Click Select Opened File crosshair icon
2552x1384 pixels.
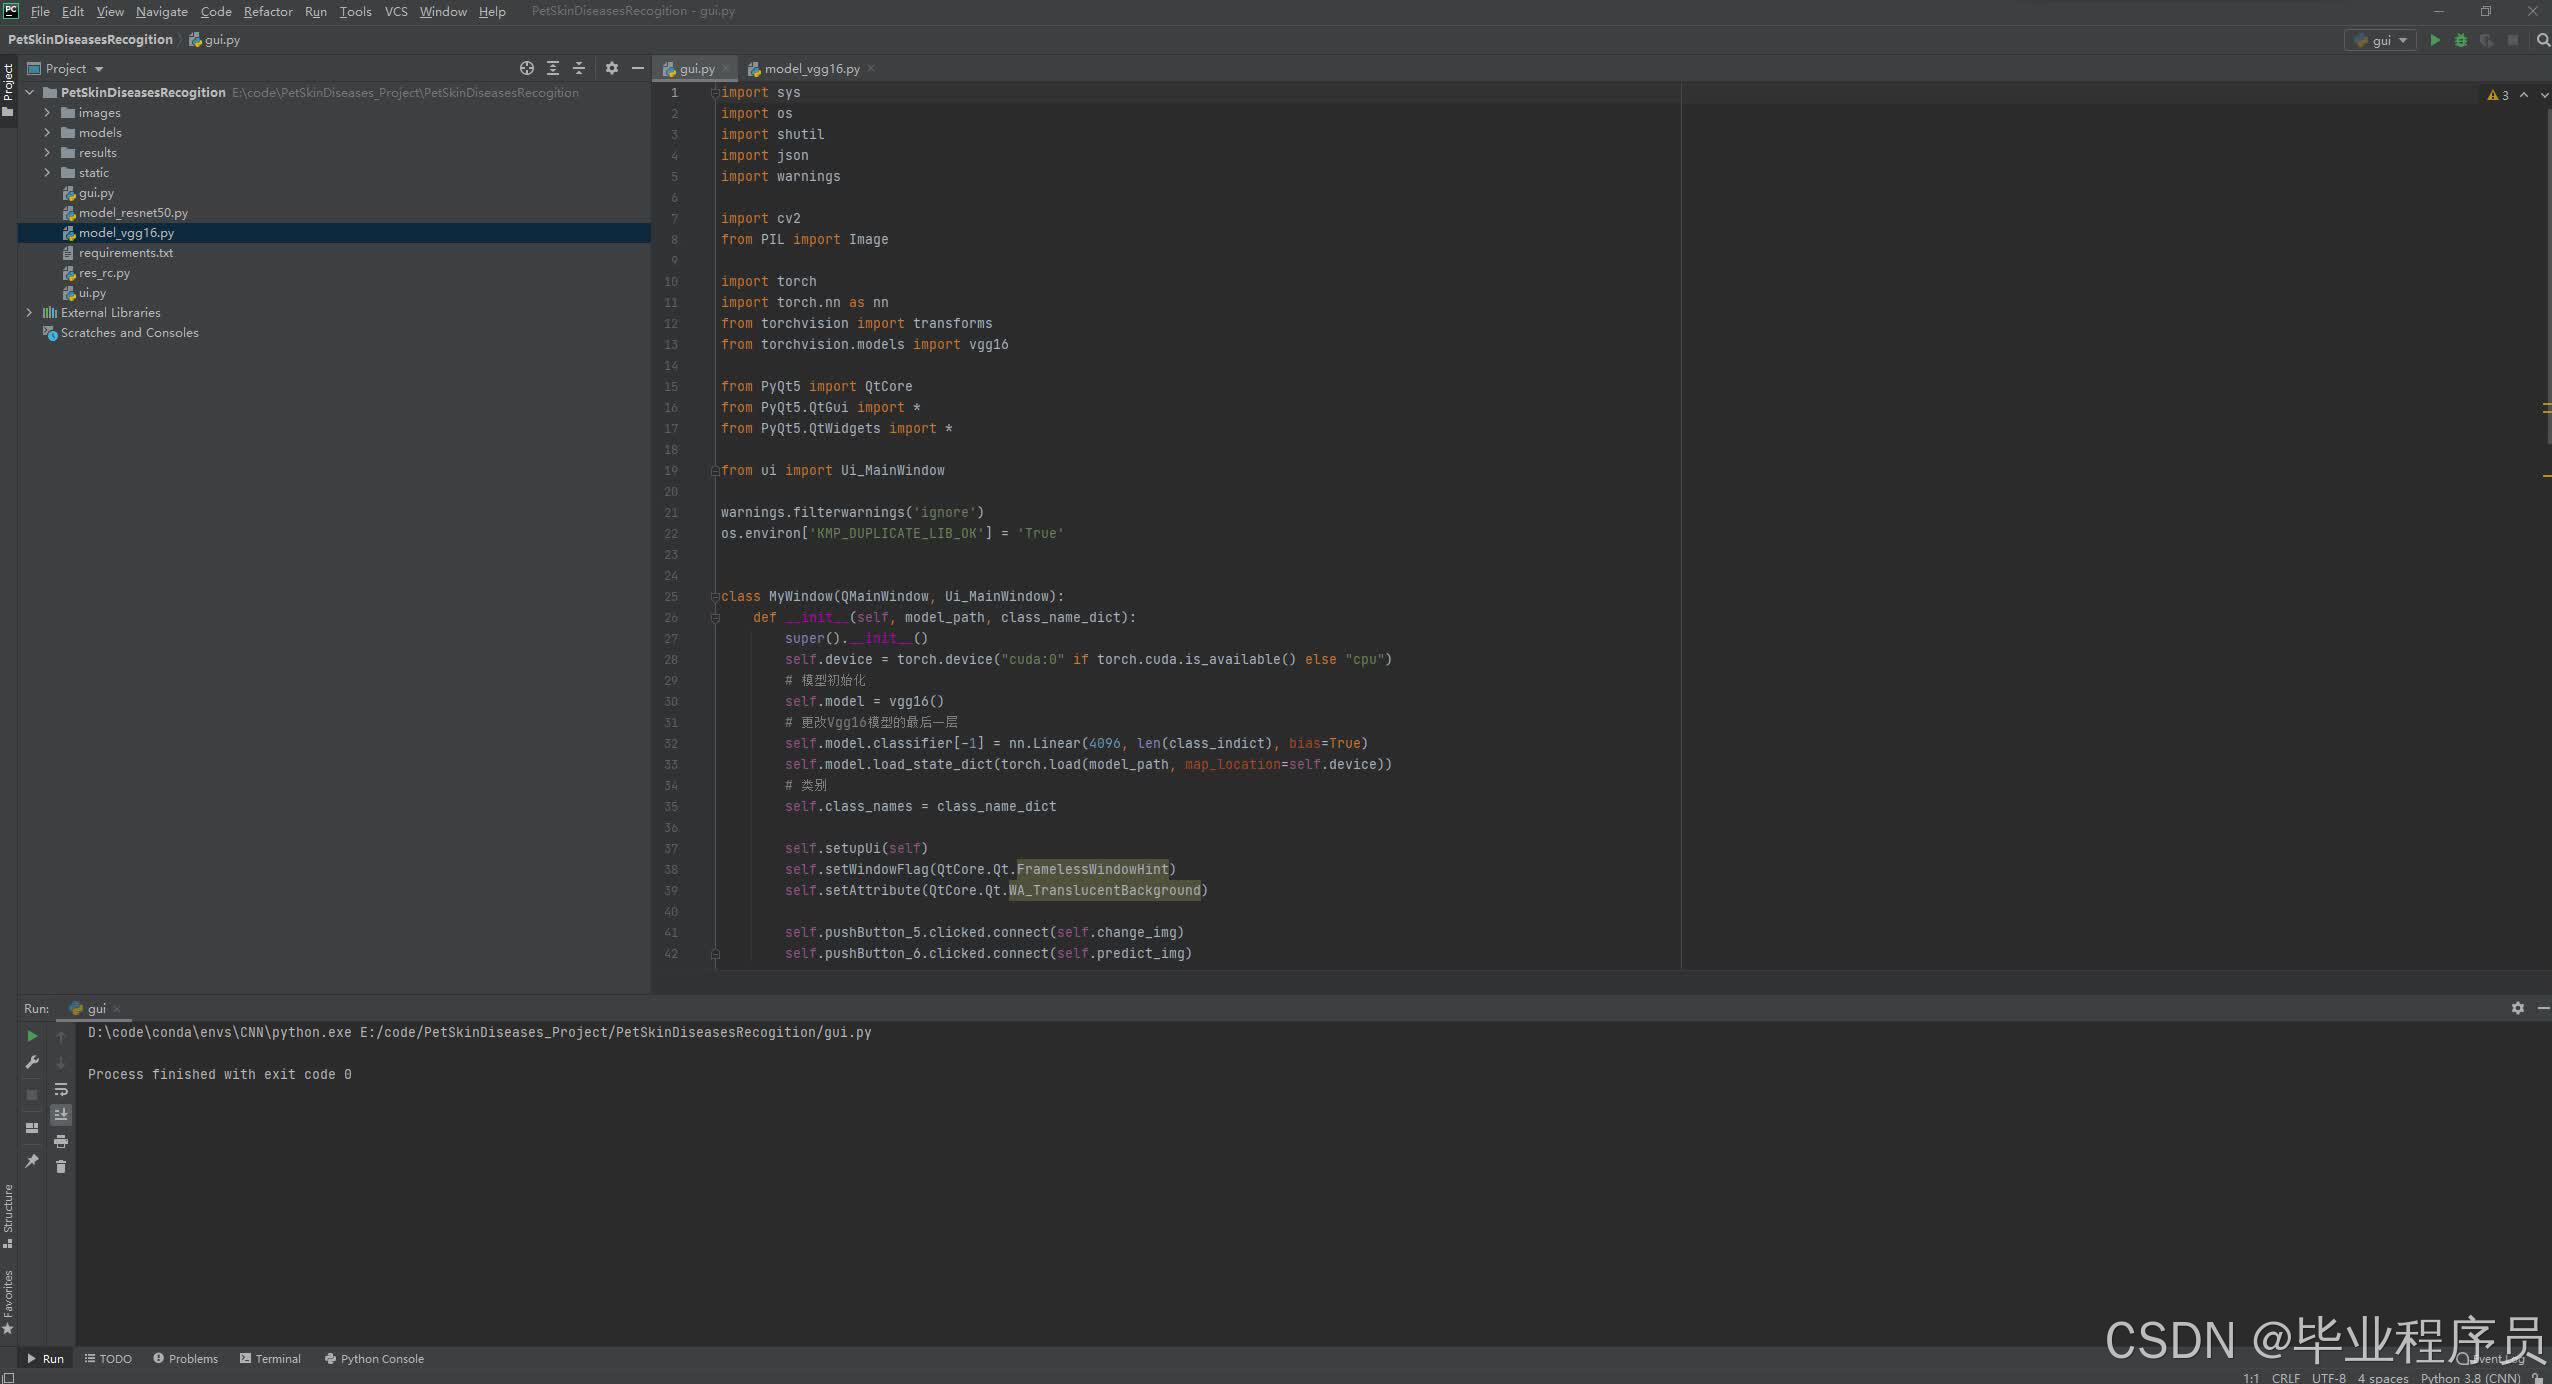pyautogui.click(x=527, y=68)
